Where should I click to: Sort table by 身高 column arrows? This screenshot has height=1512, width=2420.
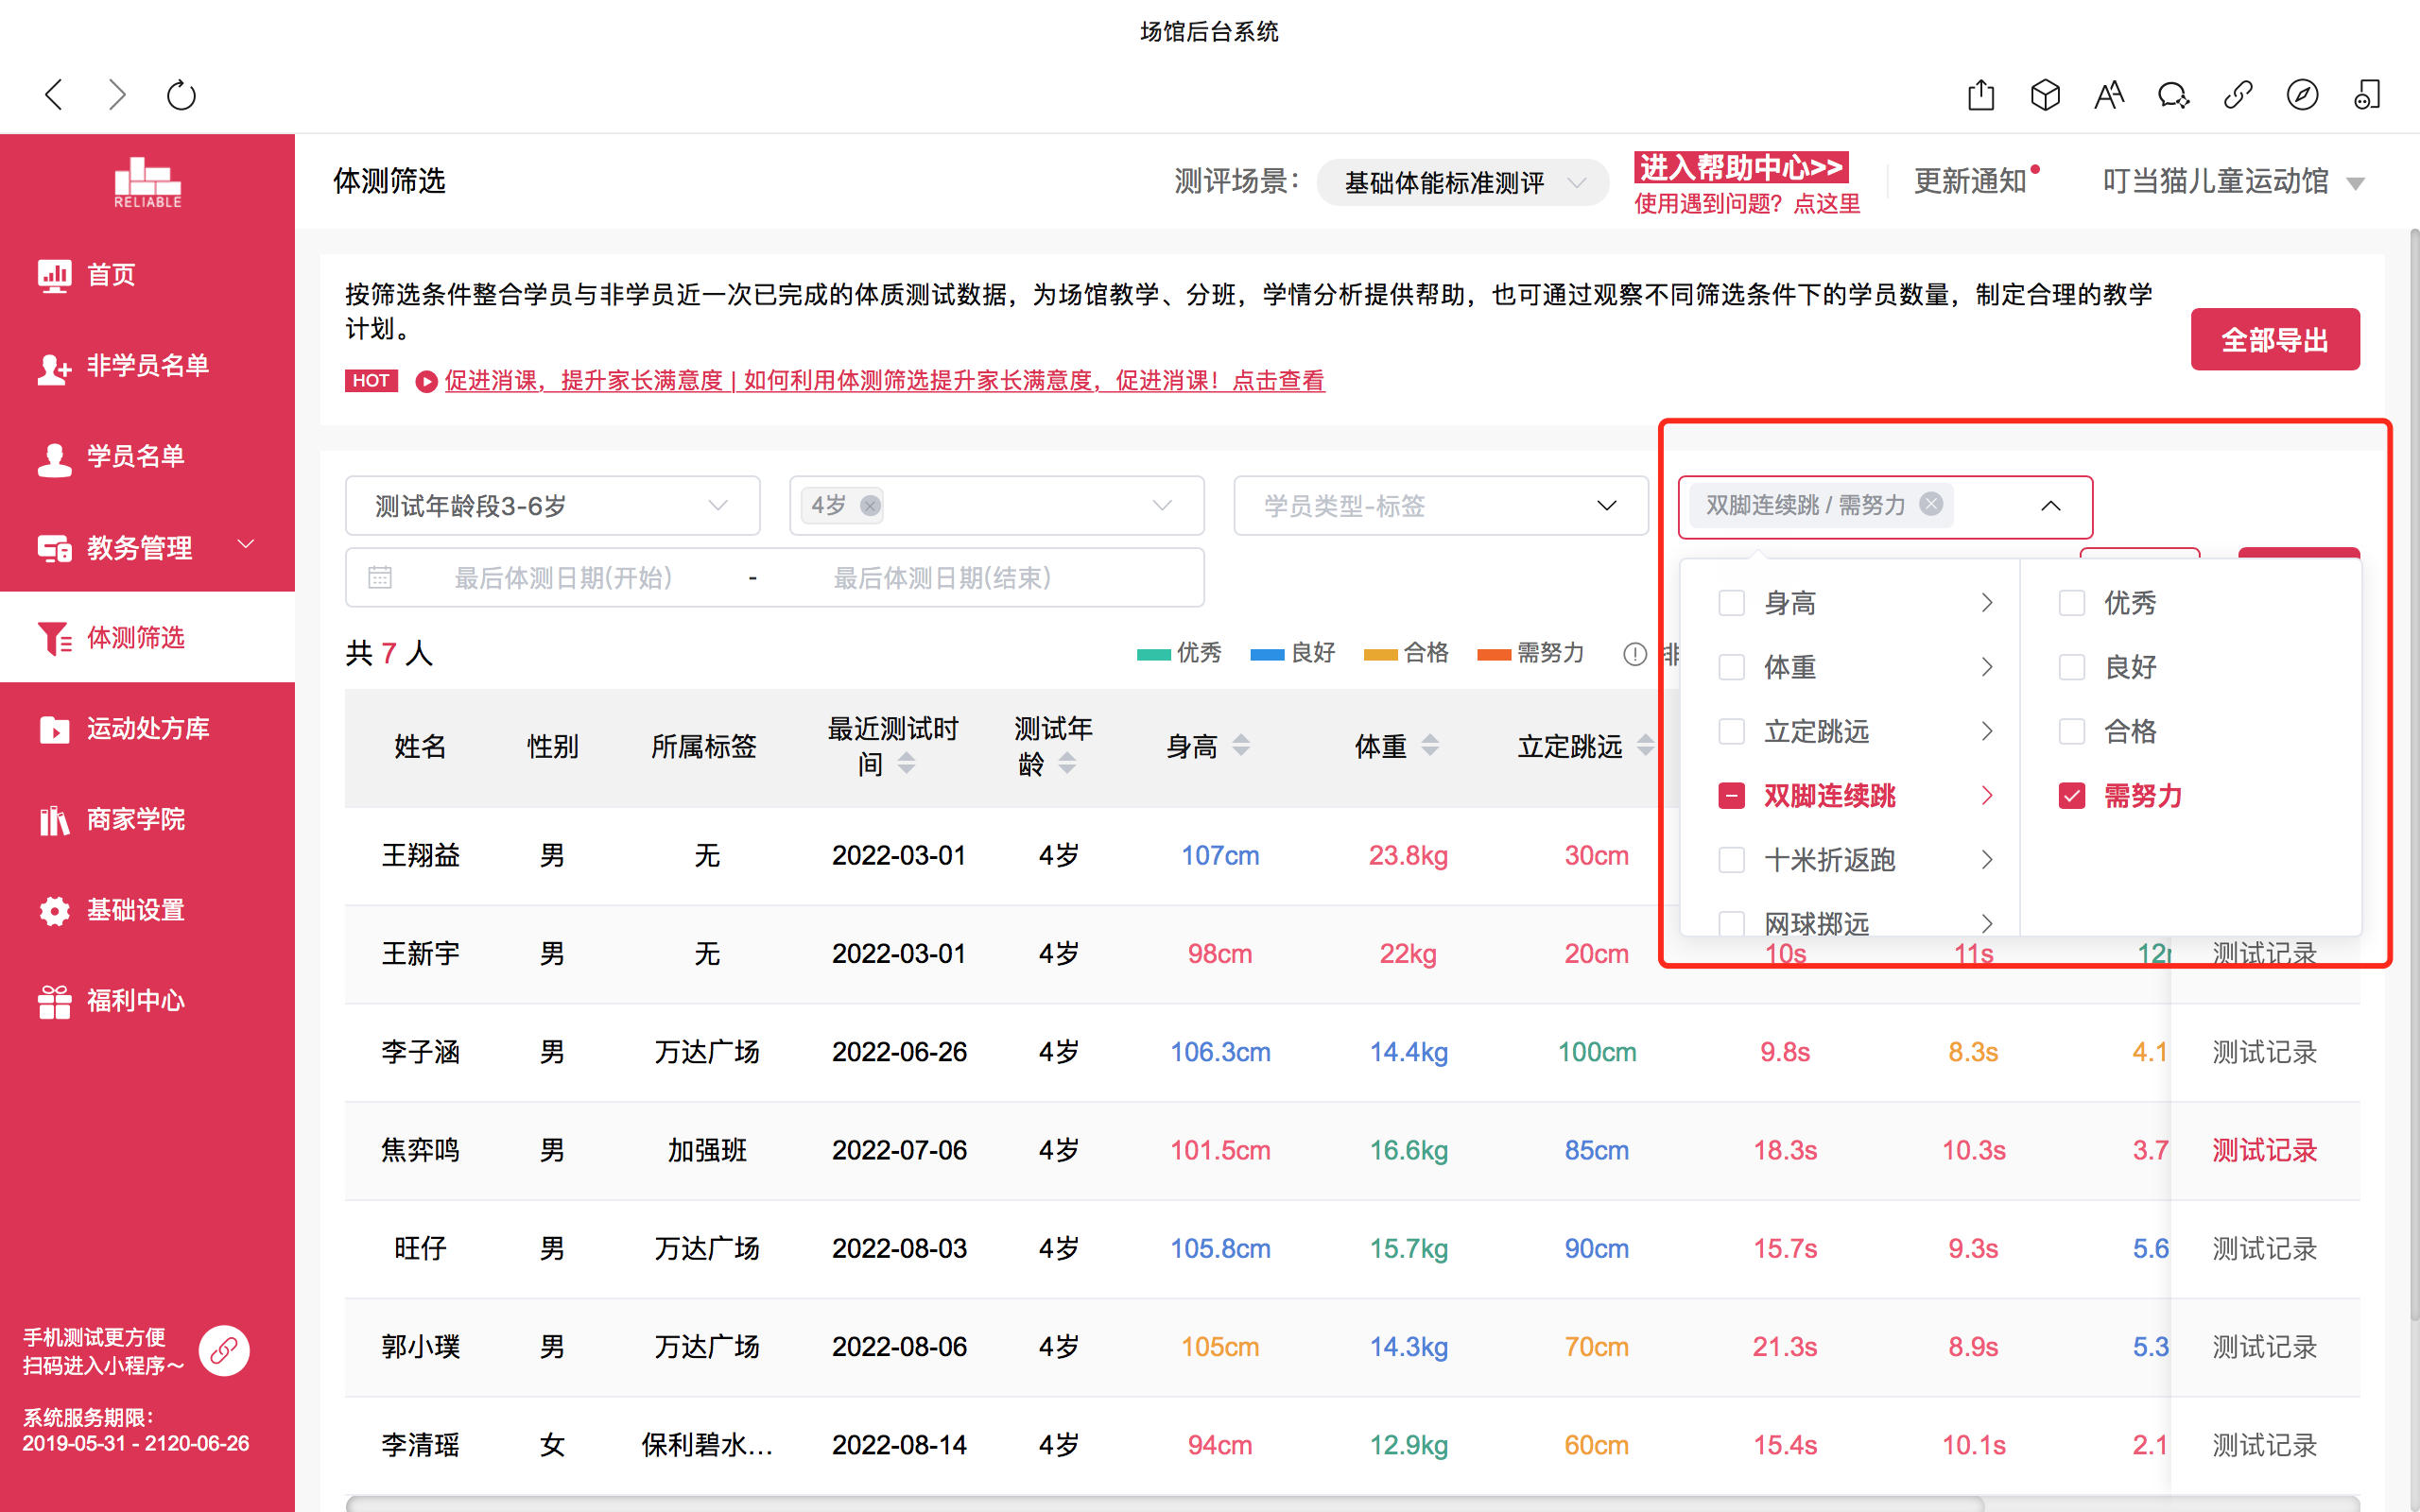[1241, 745]
